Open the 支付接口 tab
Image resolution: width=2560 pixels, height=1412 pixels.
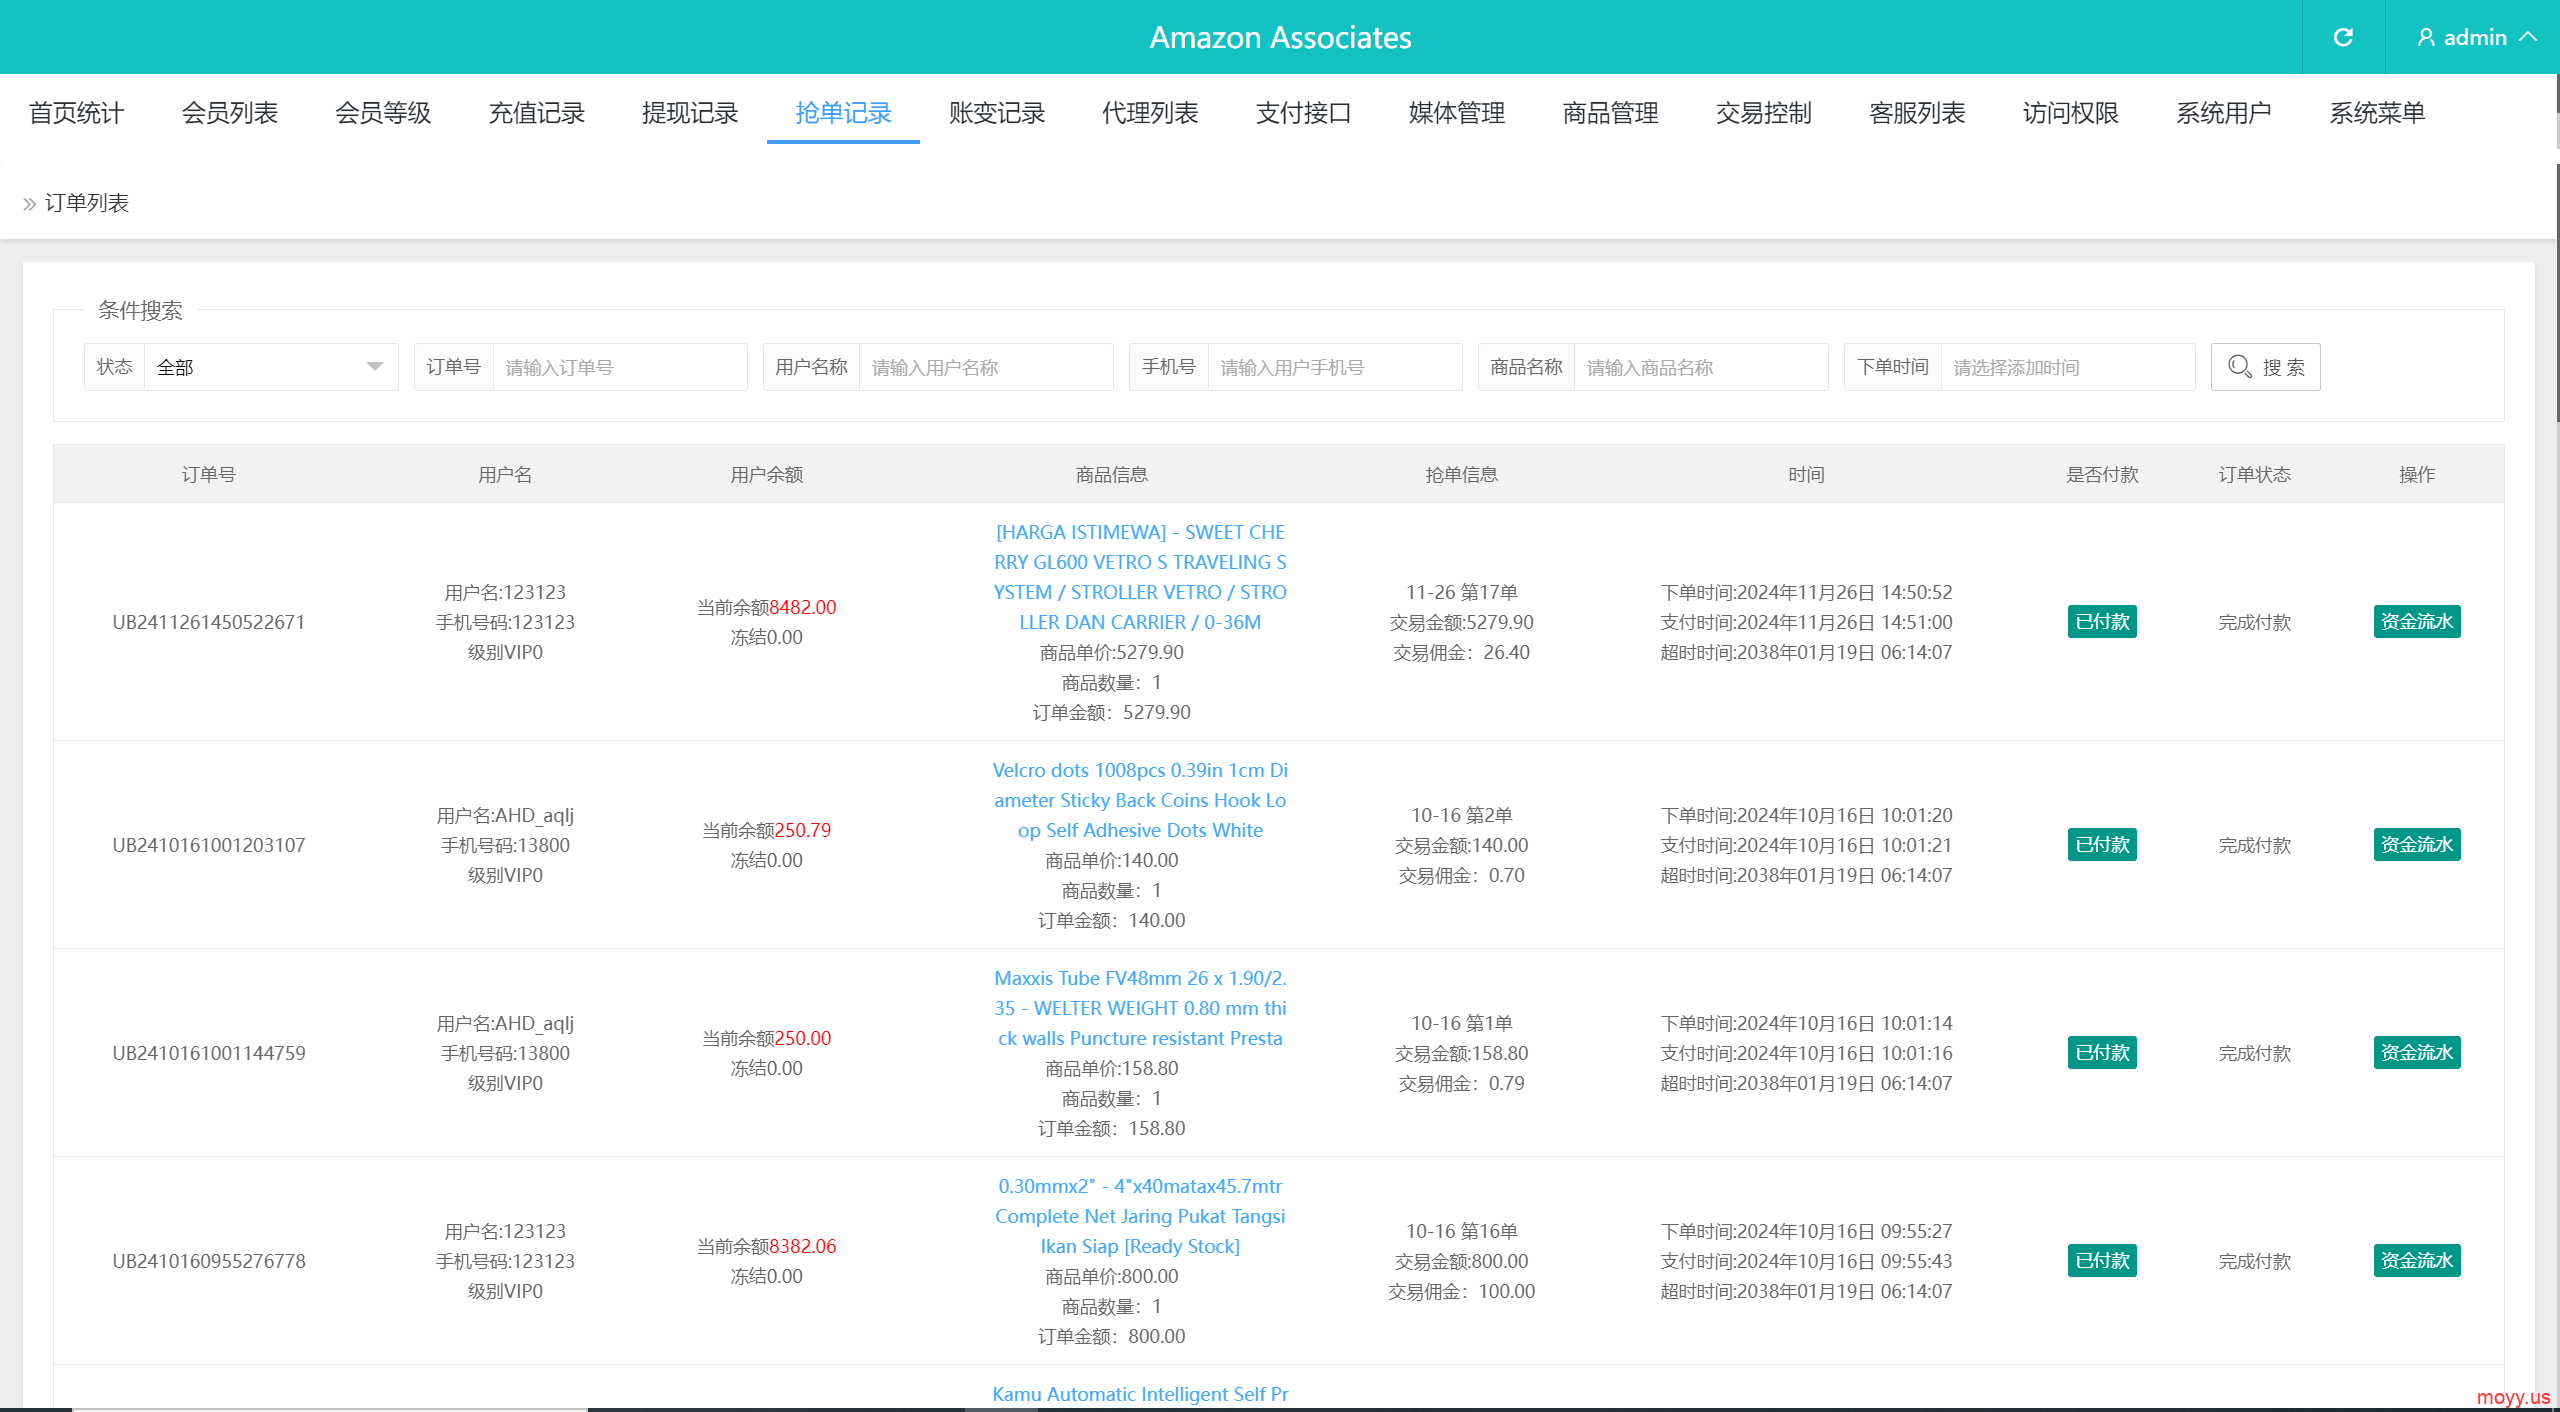click(x=1304, y=113)
